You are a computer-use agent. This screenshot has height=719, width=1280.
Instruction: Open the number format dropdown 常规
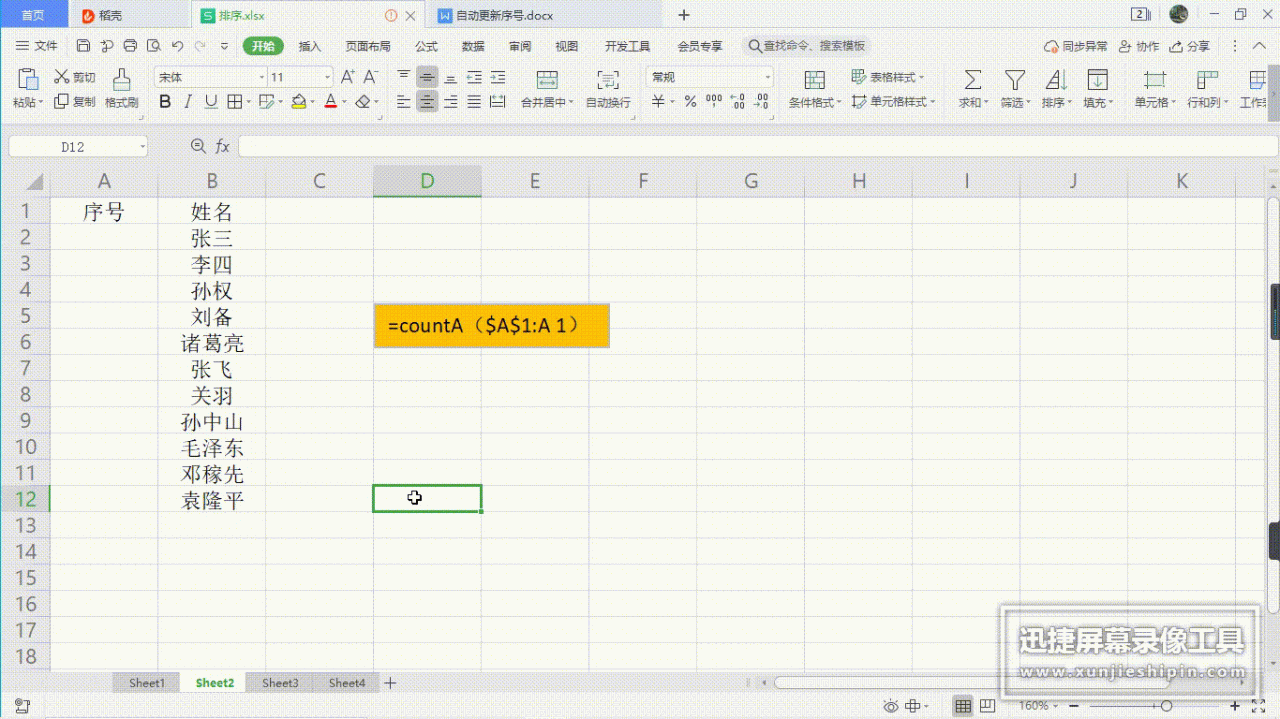coord(768,77)
